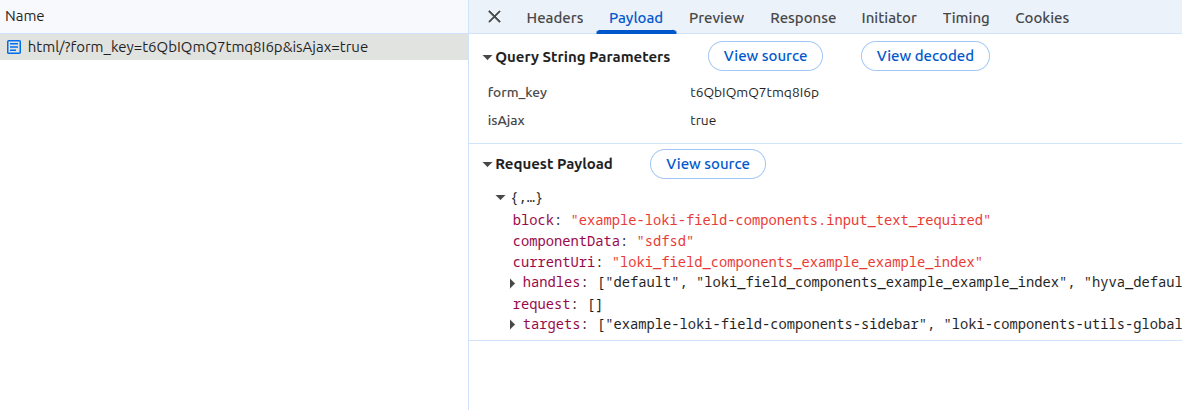Switch to the Preview tab
1182x410 pixels.
click(x=716, y=18)
